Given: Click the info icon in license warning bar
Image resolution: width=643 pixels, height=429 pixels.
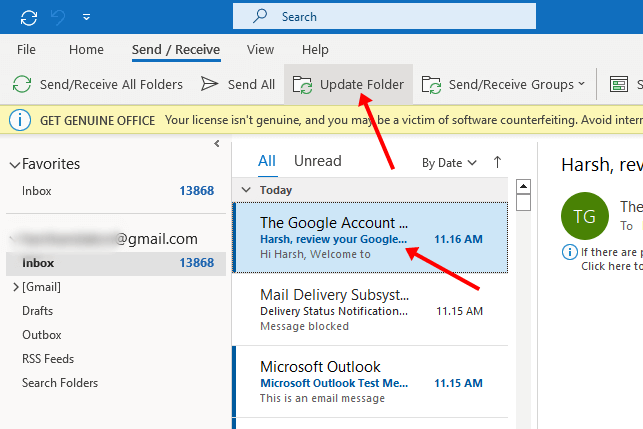Looking at the screenshot, I should 19,120.
